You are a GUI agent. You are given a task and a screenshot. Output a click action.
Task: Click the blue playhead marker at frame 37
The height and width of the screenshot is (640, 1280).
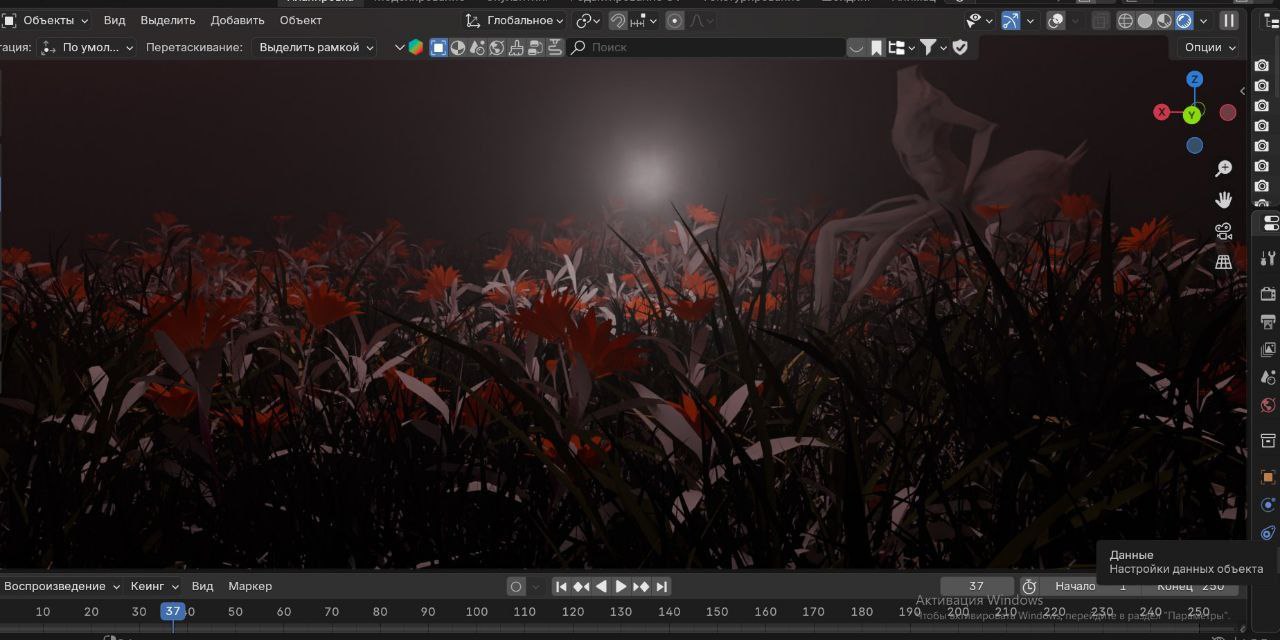tap(173, 611)
